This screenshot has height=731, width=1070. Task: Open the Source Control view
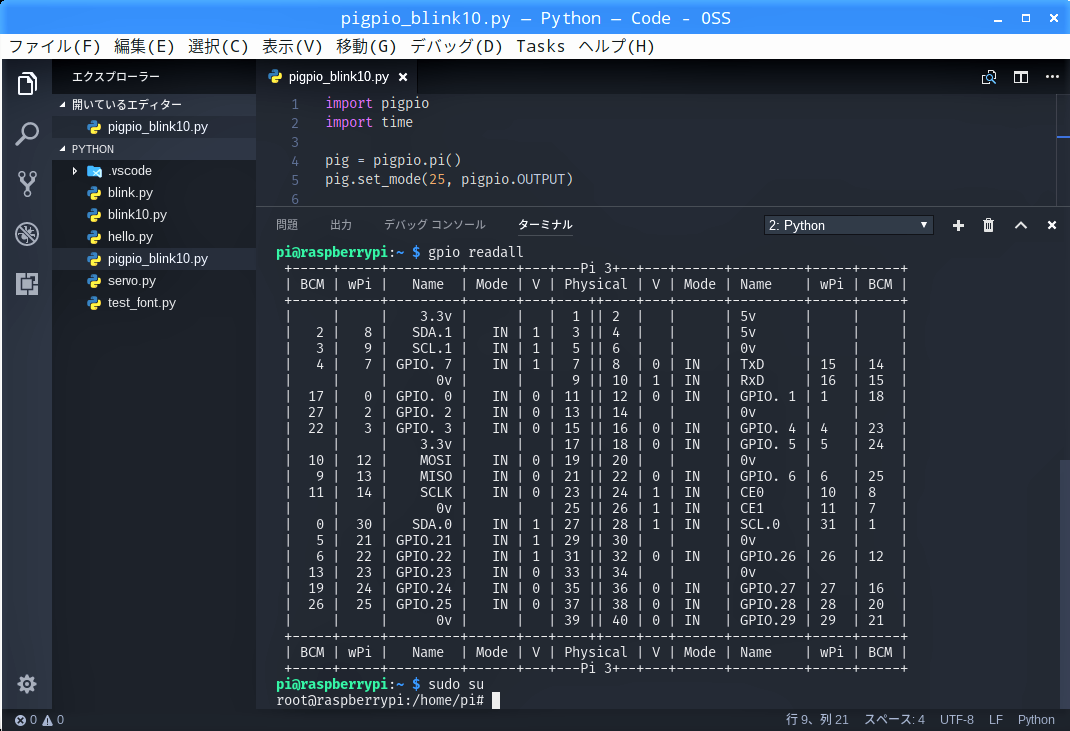coord(27,183)
